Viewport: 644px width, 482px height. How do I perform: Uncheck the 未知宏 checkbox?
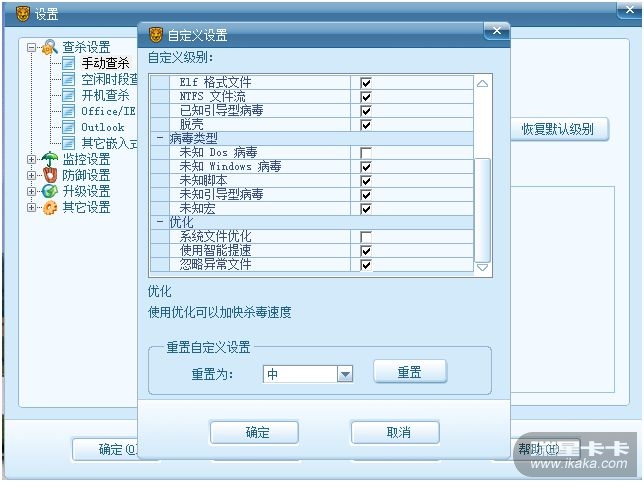click(x=366, y=209)
